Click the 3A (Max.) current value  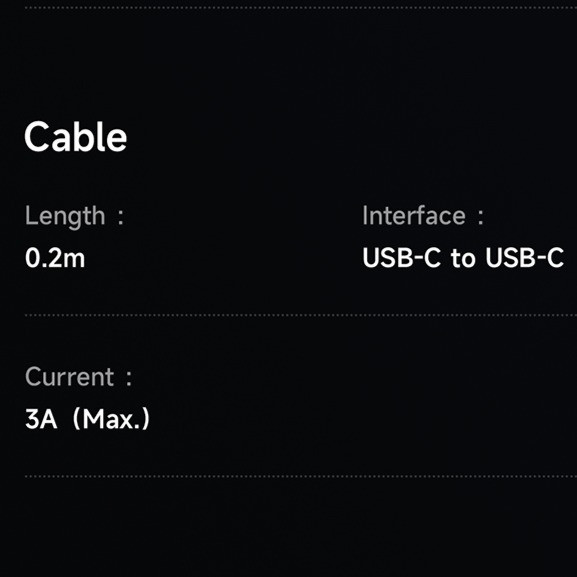pos(87,419)
